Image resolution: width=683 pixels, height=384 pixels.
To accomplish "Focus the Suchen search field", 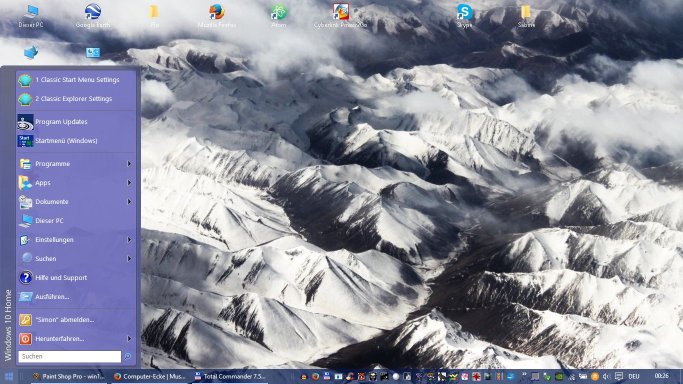I will pos(70,357).
